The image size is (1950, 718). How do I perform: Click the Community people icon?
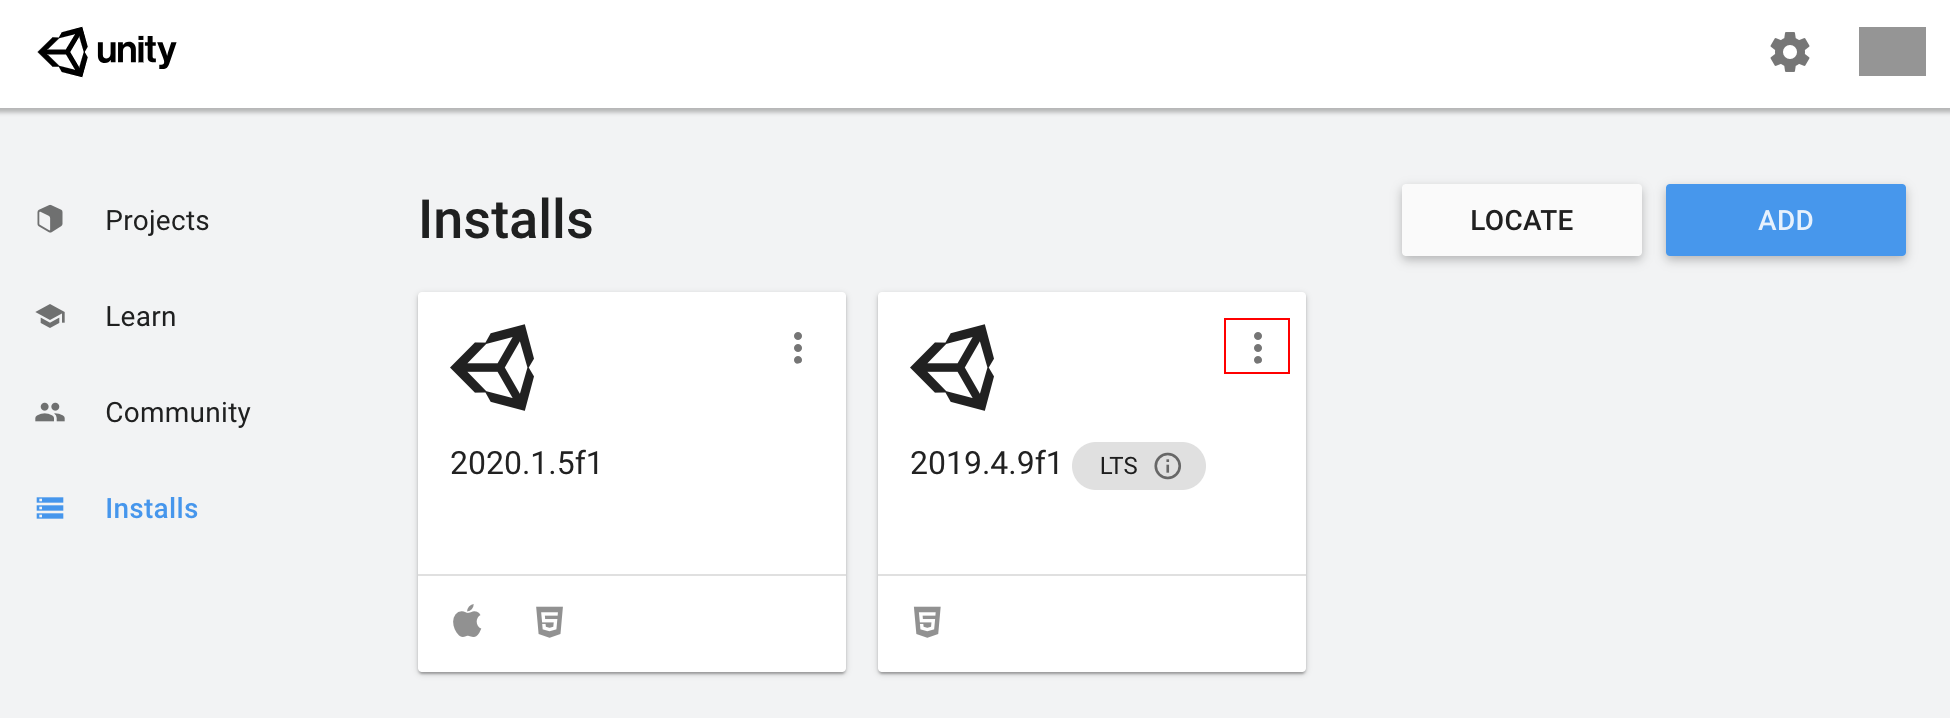(50, 412)
